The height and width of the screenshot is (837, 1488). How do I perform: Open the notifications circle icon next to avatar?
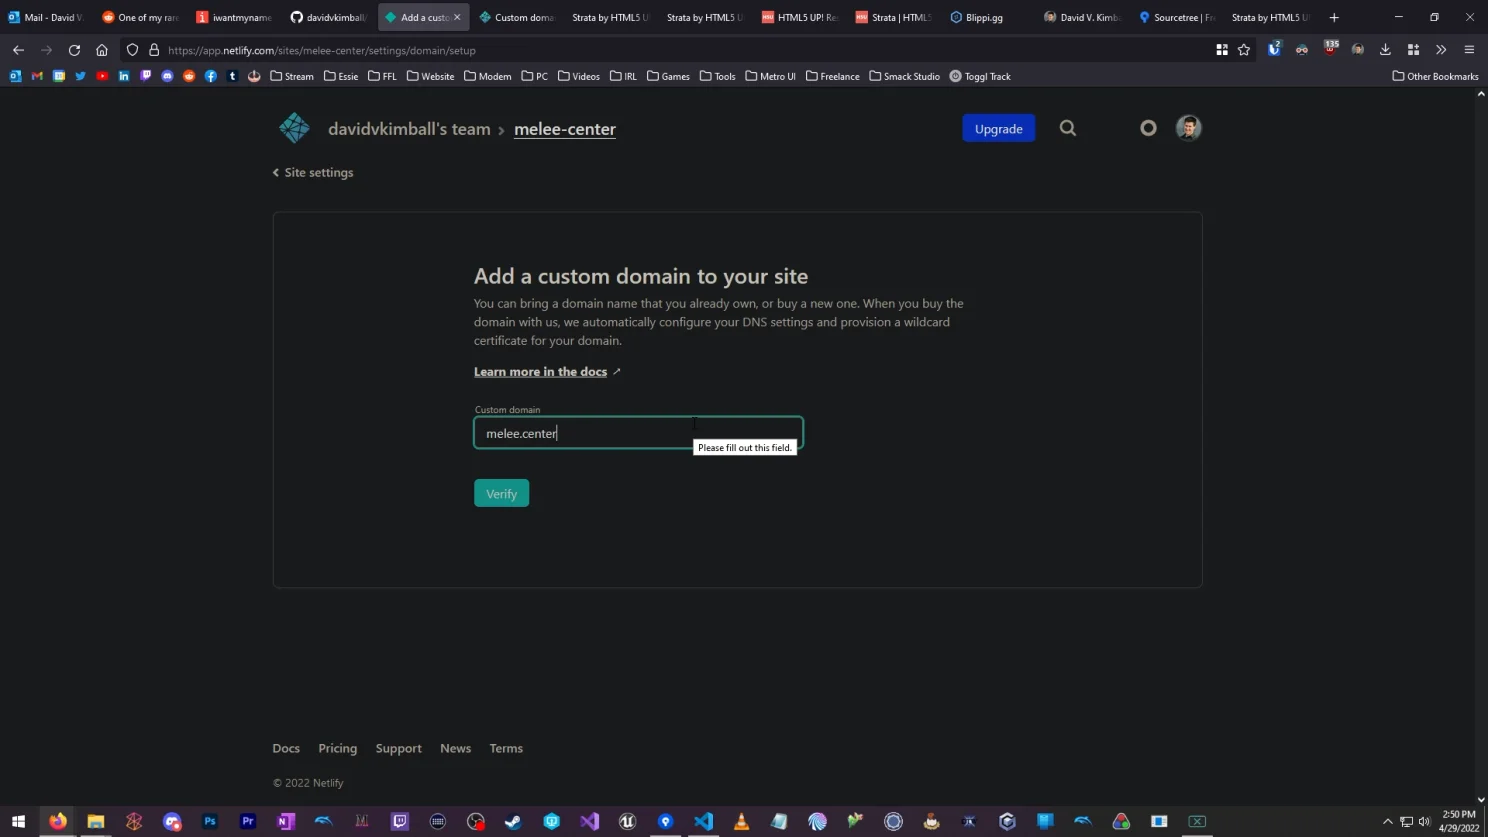tap(1147, 128)
